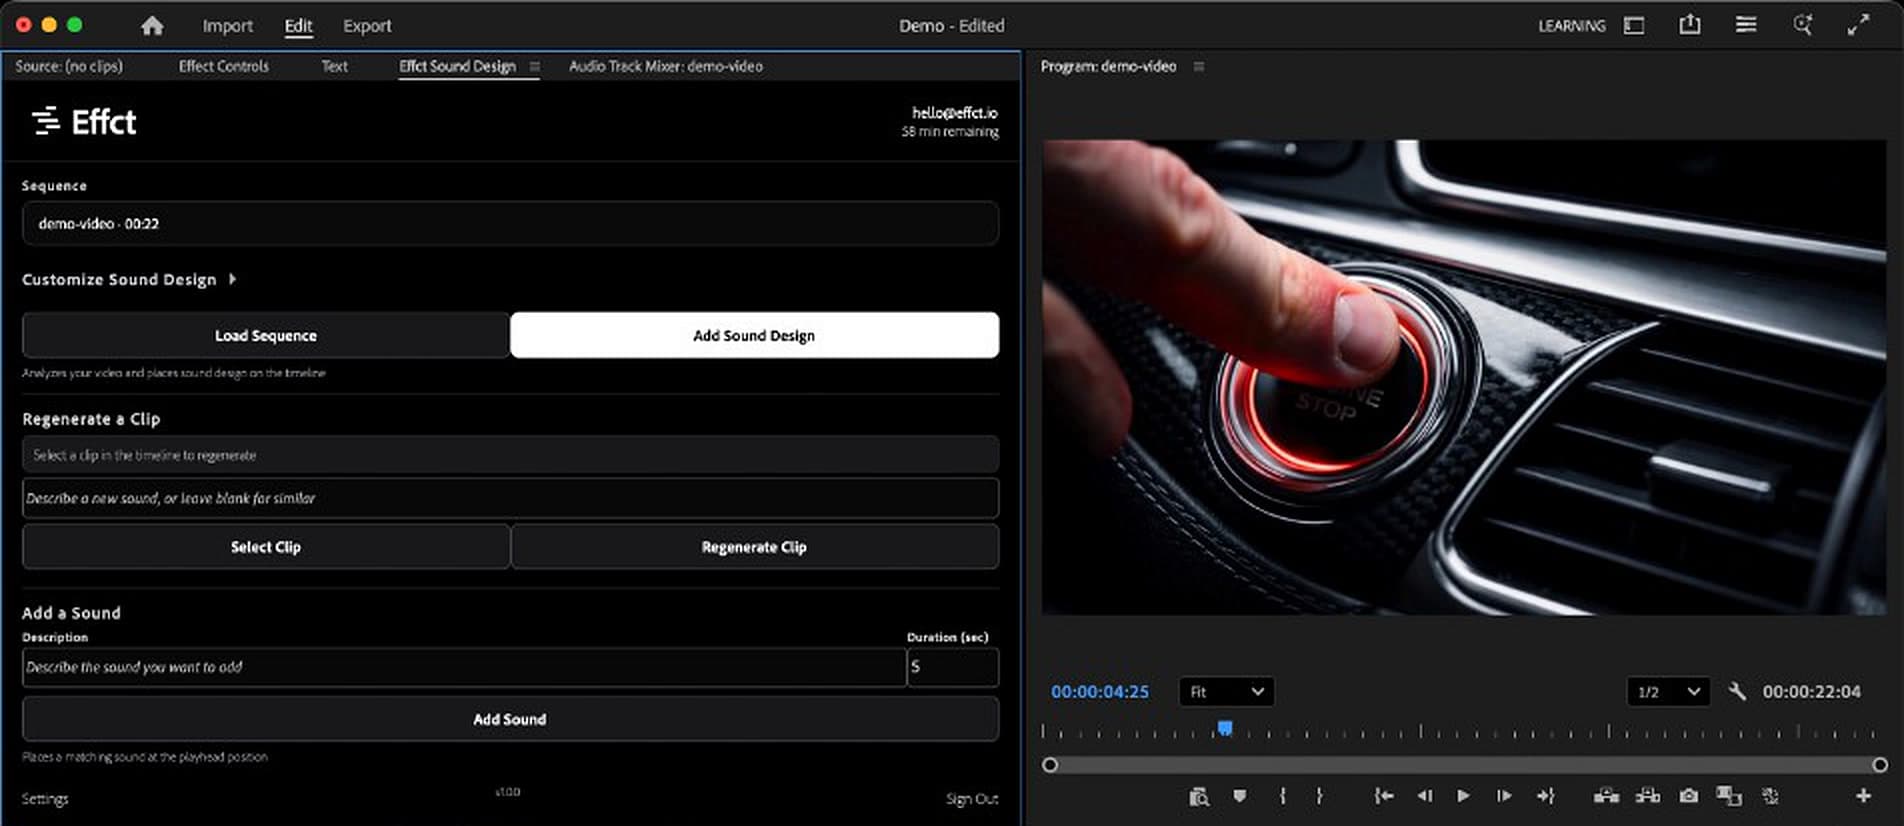Screen dimensions: 1904x826
Task: Click the left zoom scroll bar handle
Action: (1049, 765)
